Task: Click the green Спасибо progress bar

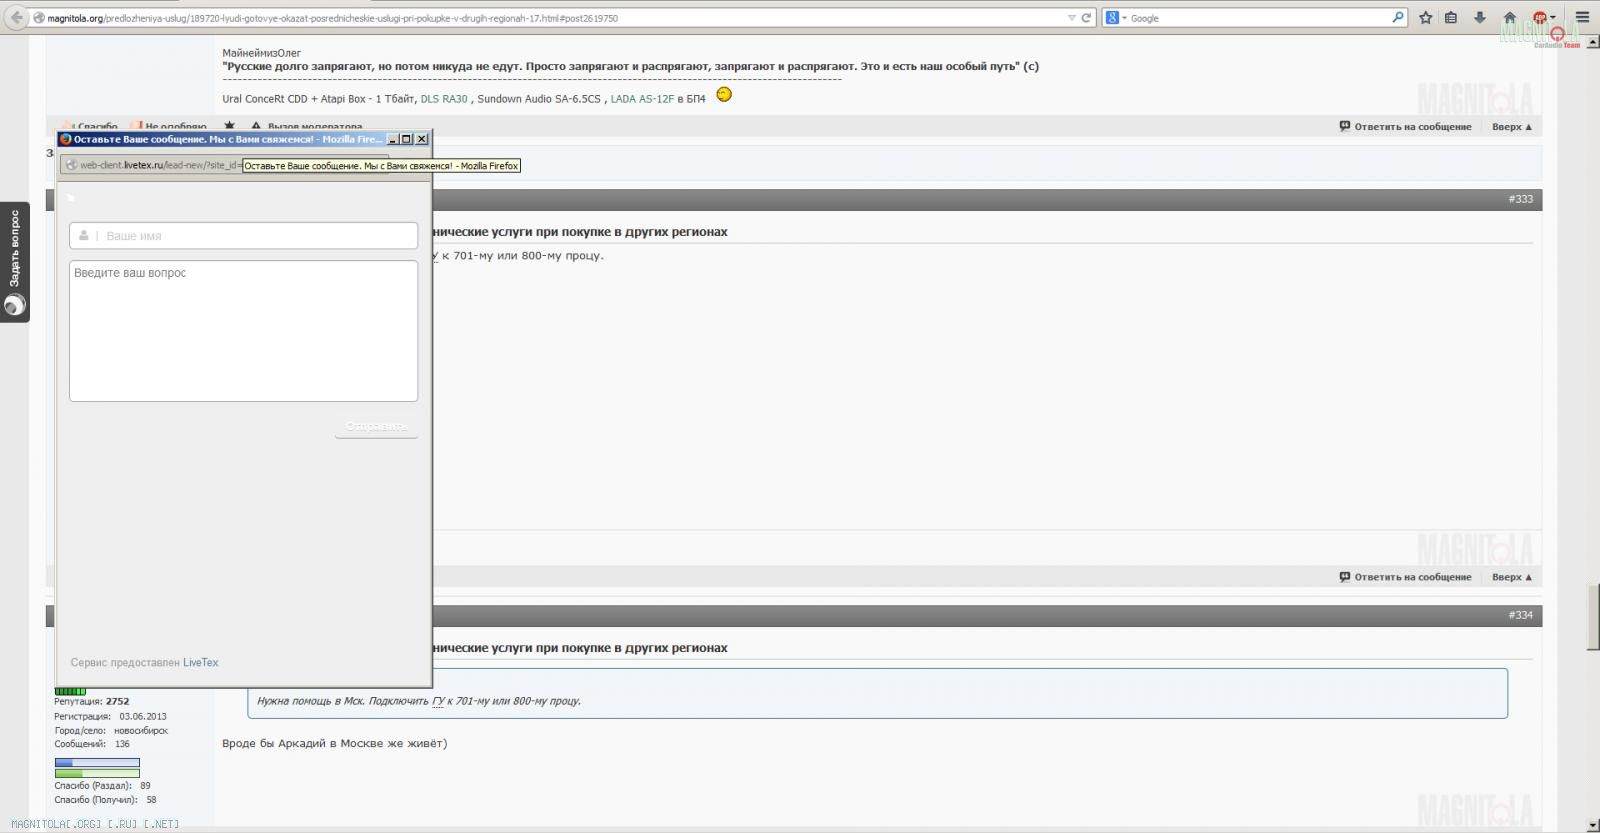Action: (x=97, y=773)
